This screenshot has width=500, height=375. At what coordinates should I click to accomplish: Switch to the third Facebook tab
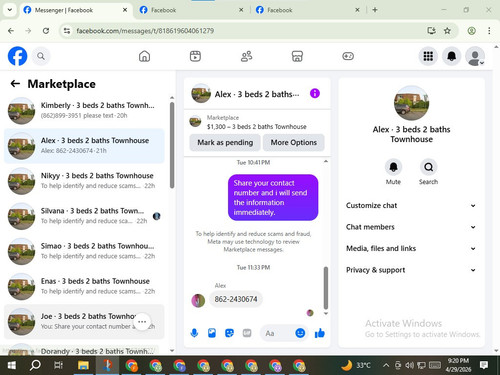coord(308,10)
